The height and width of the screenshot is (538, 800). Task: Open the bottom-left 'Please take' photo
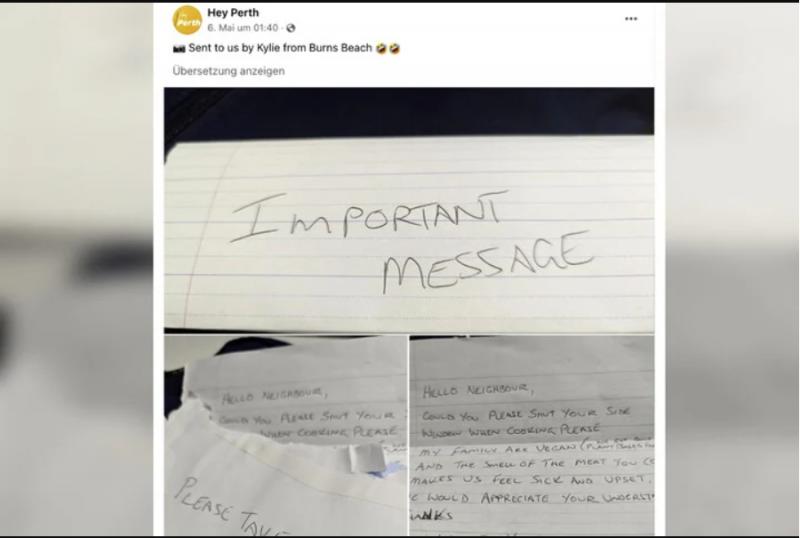click(x=286, y=435)
